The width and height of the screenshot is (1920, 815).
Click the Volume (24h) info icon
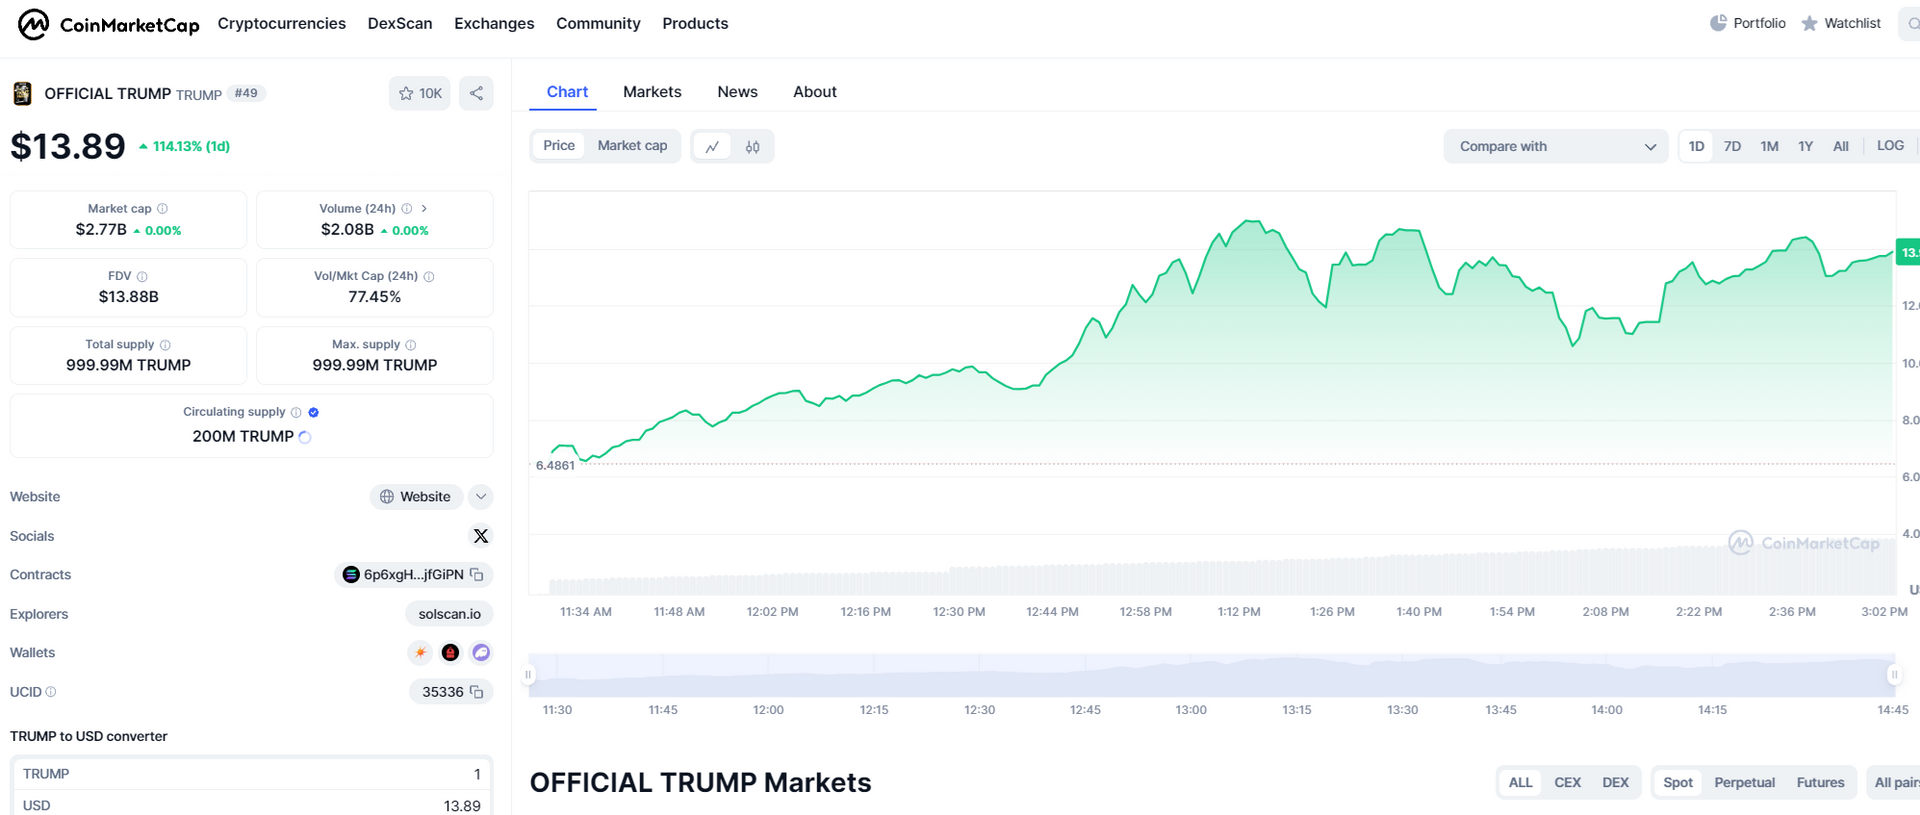click(407, 209)
